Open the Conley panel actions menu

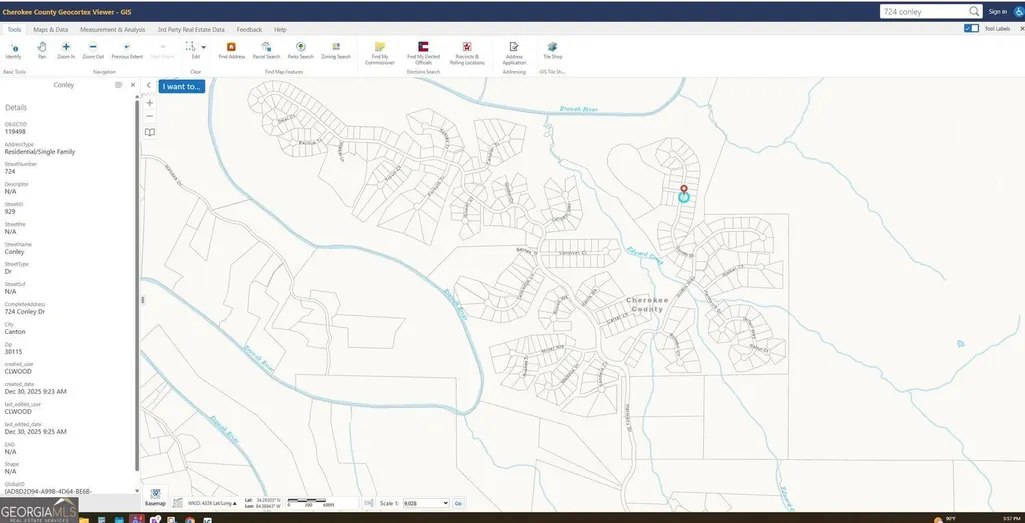tap(118, 85)
